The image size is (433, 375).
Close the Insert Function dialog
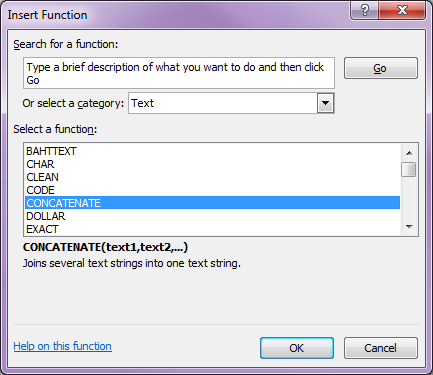402,10
